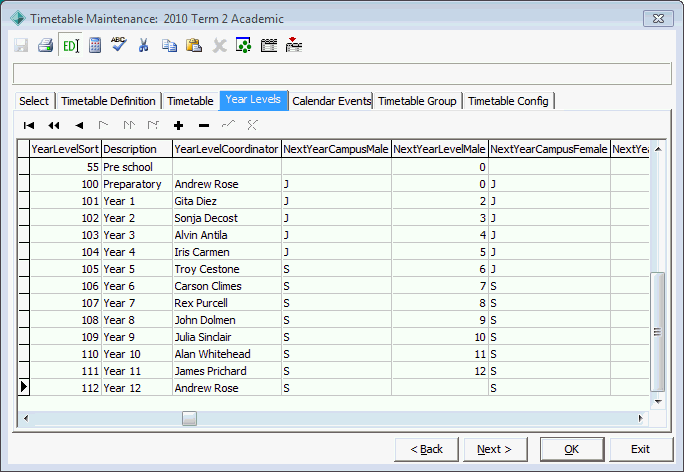Click the NextYearLevelMale column header
684x472 pixels.
click(x=440, y=149)
